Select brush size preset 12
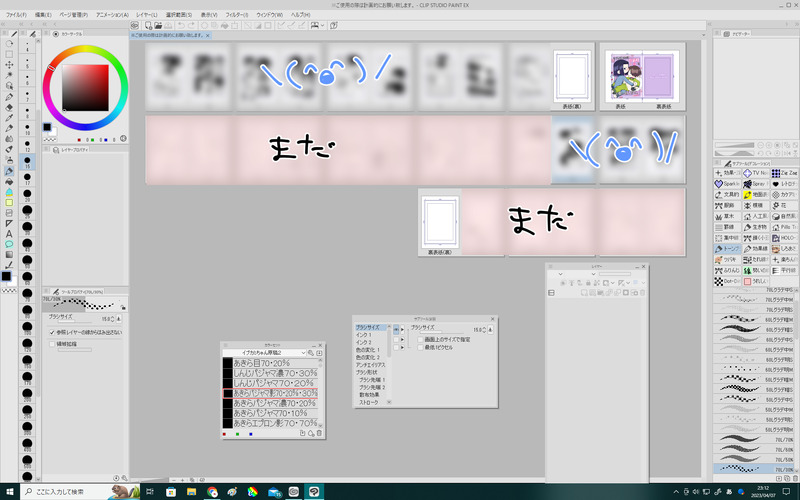The height and width of the screenshot is (500, 800). pos(27,145)
